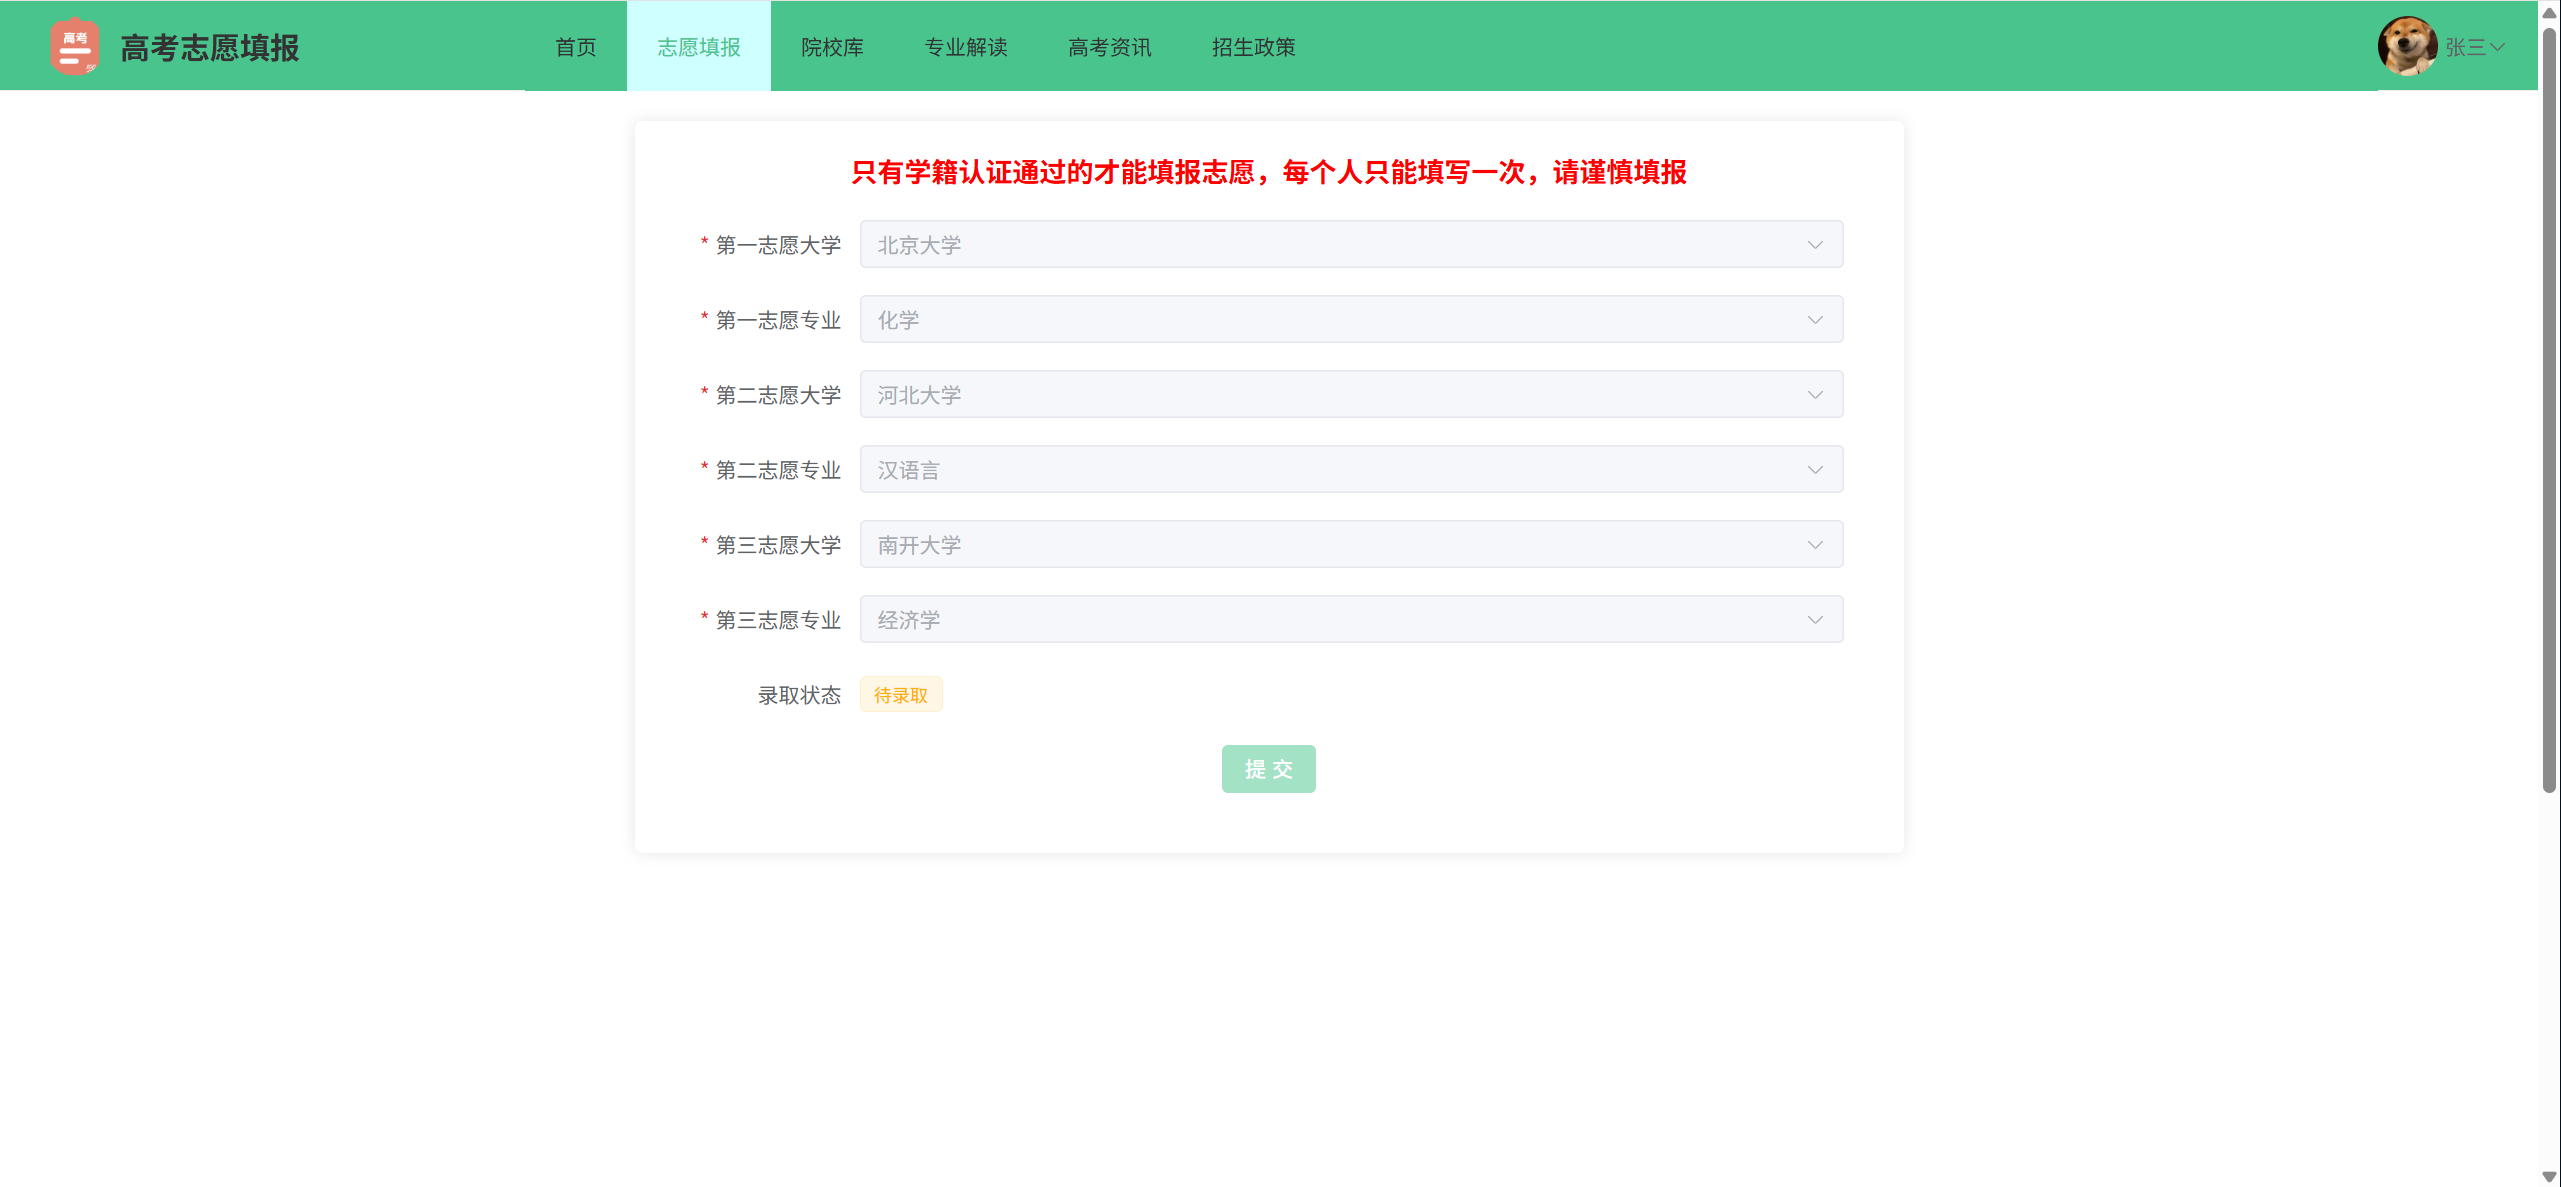
Task: Open 第二志愿大学 select showing 河北大学
Action: [x=1350, y=395]
